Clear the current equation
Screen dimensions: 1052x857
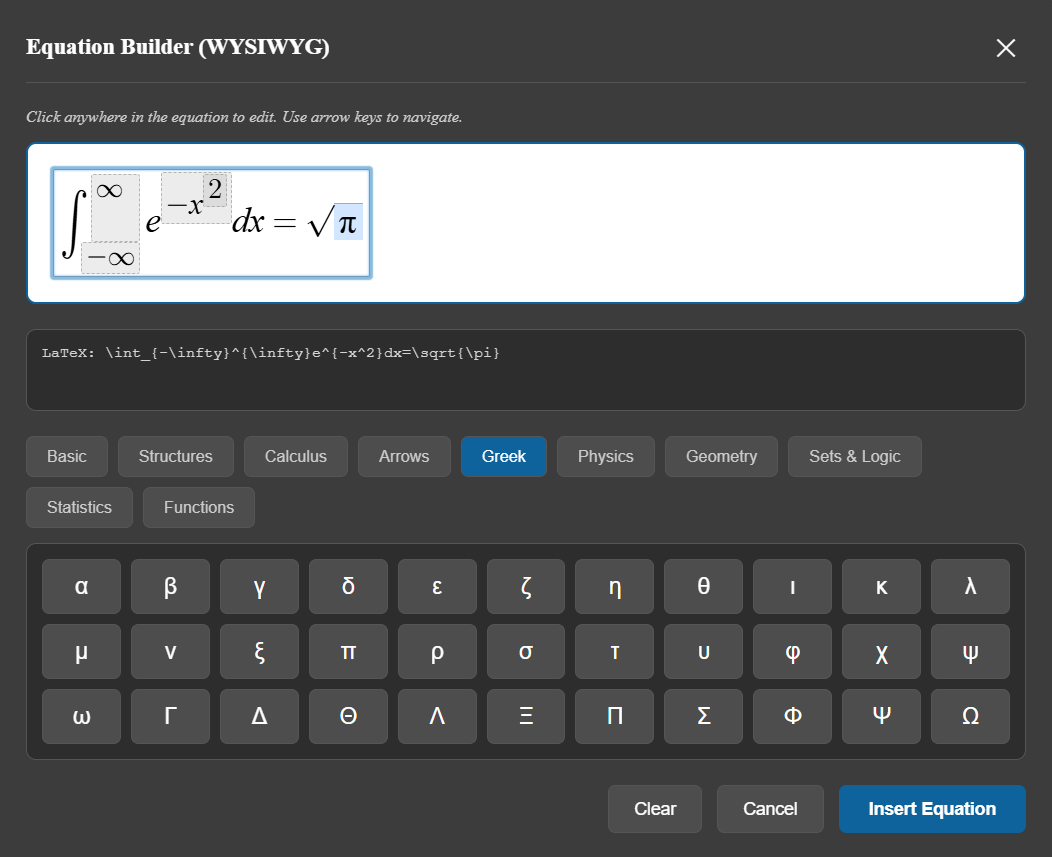[x=654, y=809]
